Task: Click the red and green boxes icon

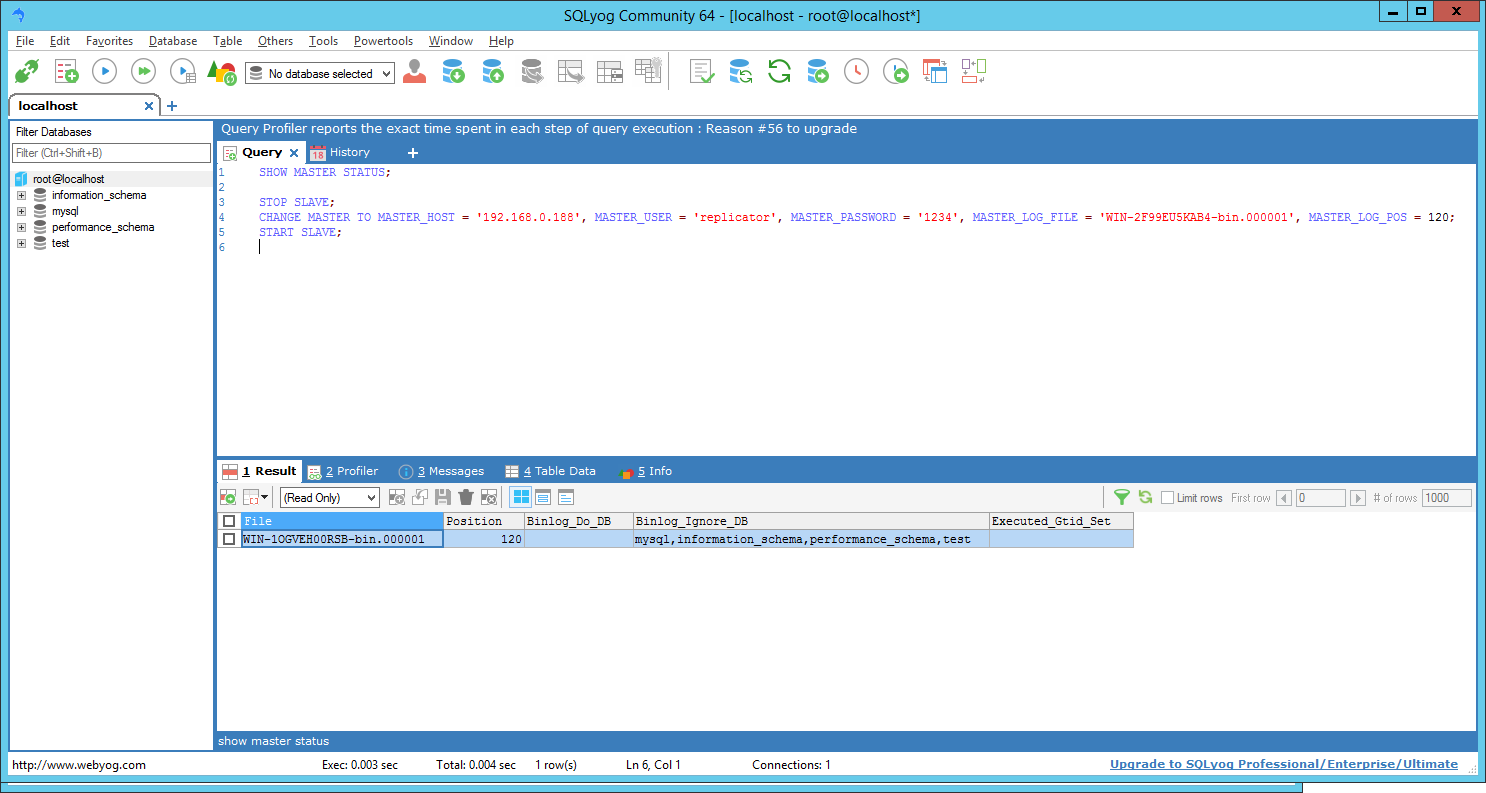Action: coord(973,72)
